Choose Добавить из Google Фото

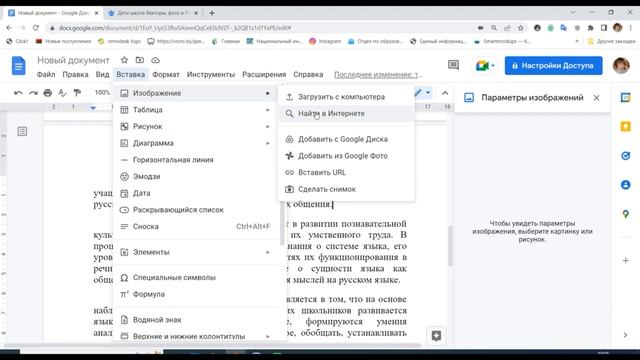tap(346, 156)
